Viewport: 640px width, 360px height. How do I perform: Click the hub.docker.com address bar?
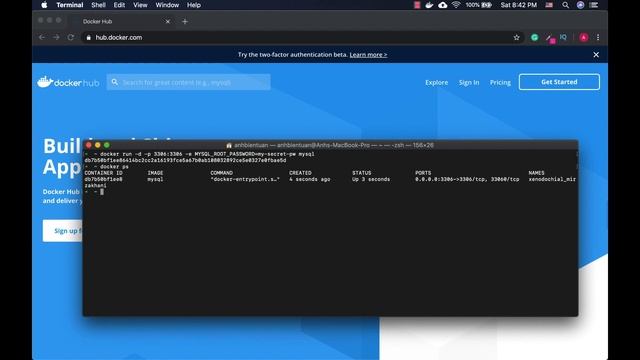pyautogui.click(x=302, y=37)
